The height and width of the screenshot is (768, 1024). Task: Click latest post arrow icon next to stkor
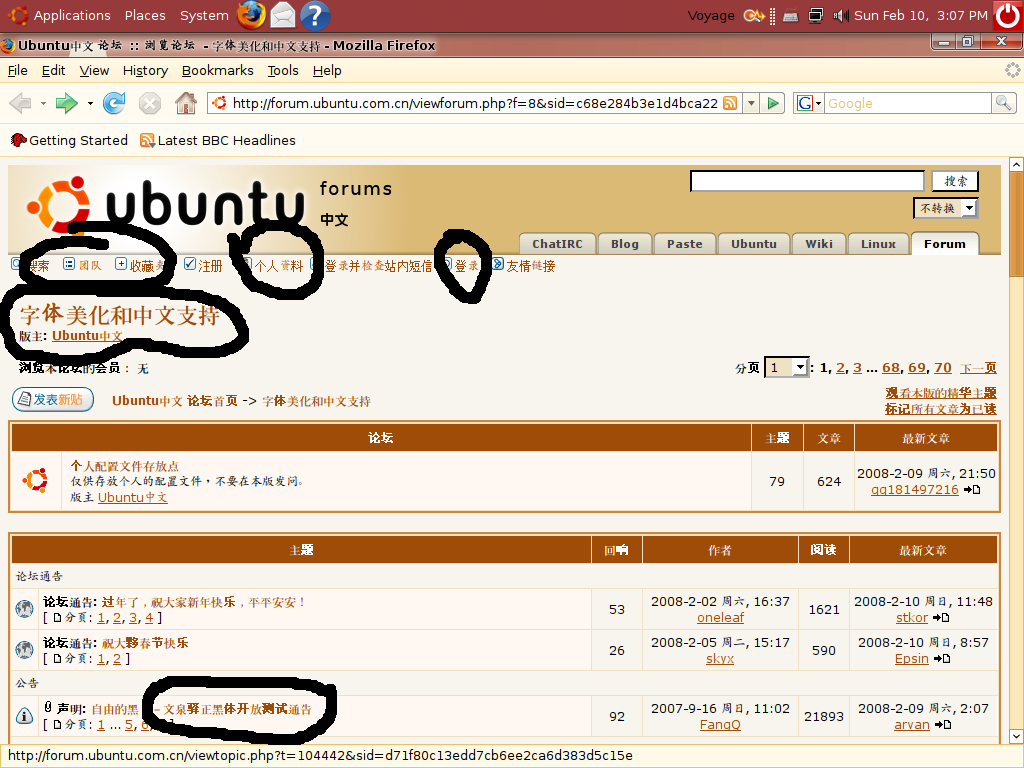coord(941,618)
